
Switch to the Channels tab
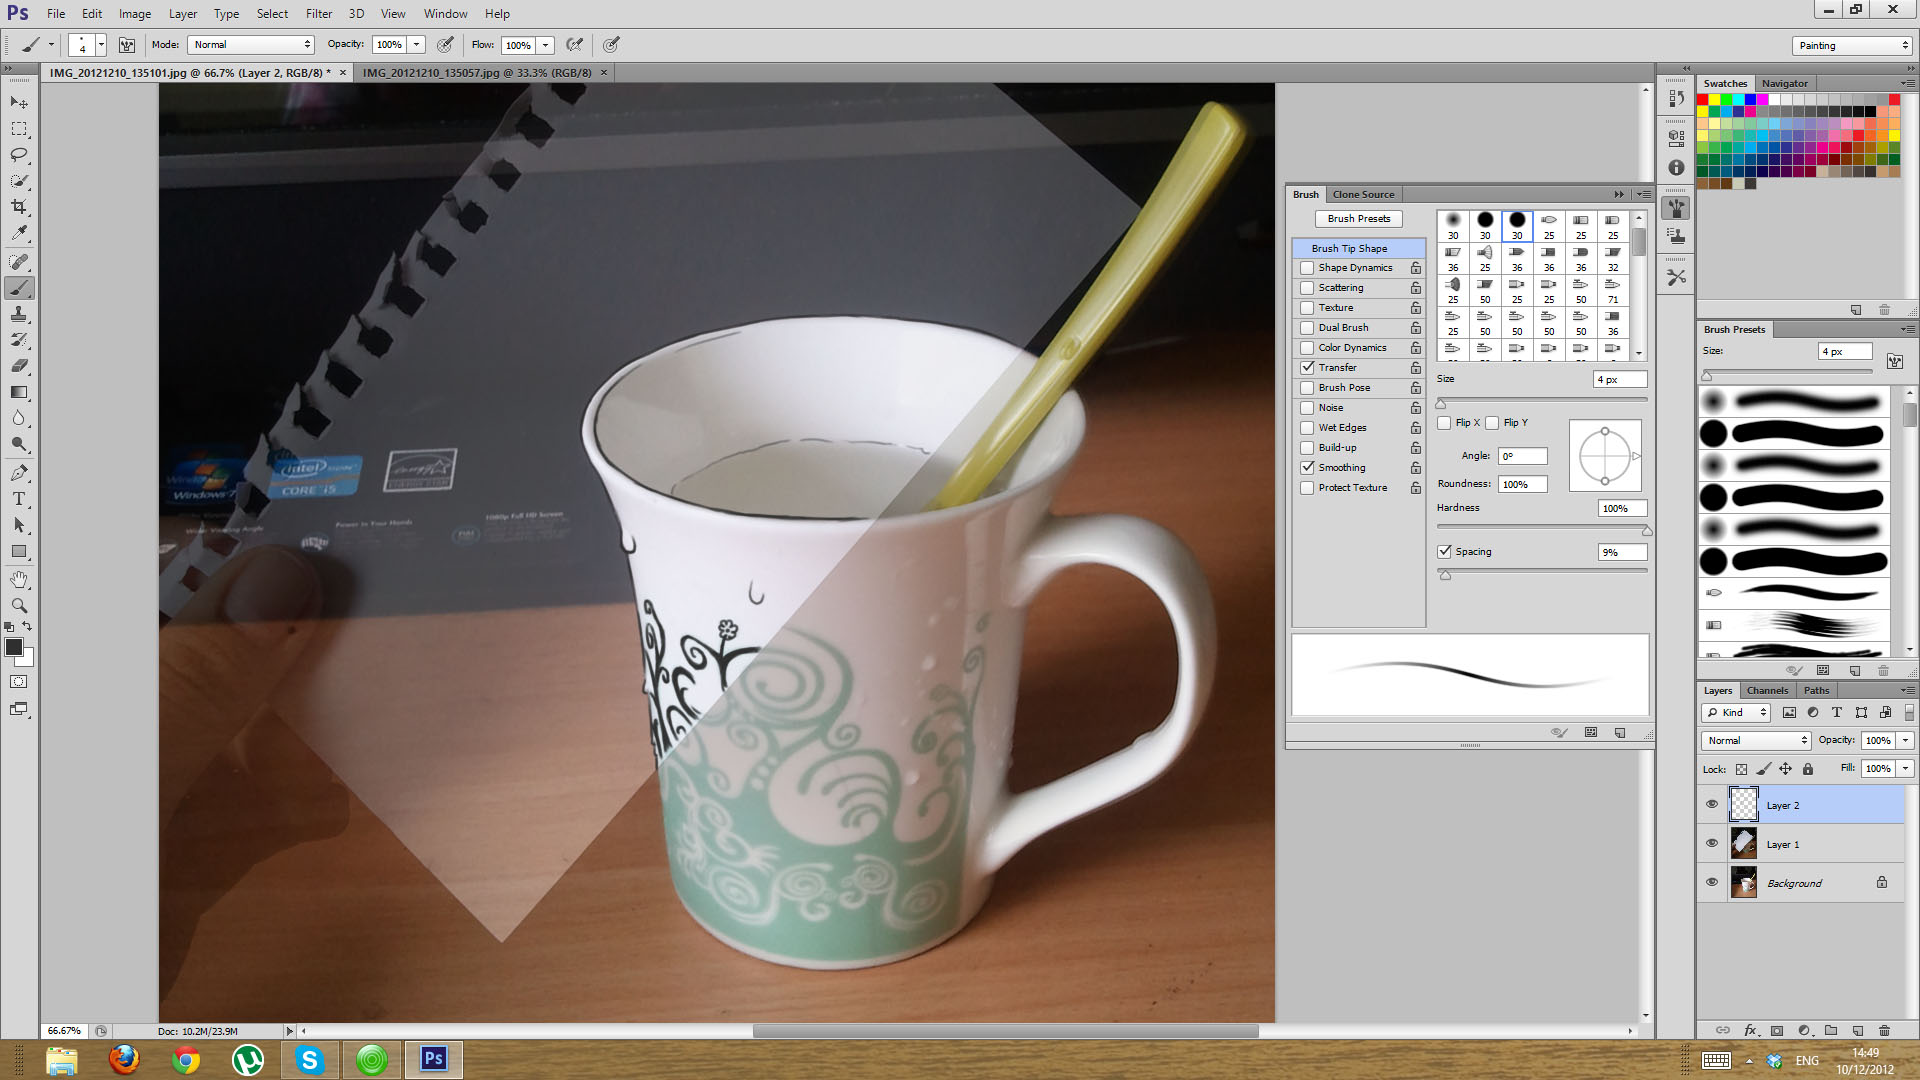(x=1767, y=691)
